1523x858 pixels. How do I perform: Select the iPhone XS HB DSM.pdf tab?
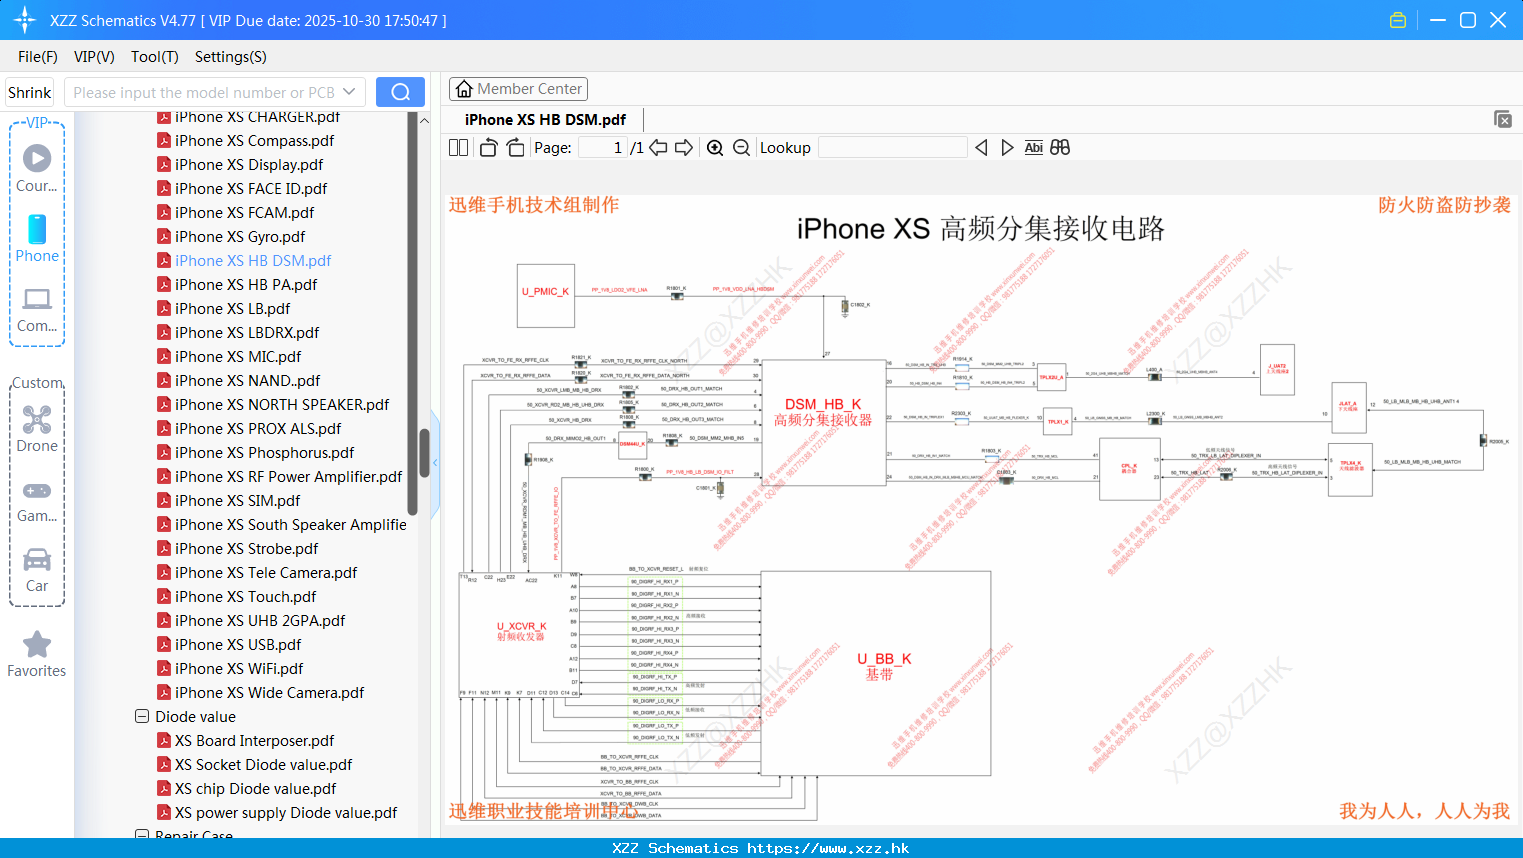click(x=545, y=119)
